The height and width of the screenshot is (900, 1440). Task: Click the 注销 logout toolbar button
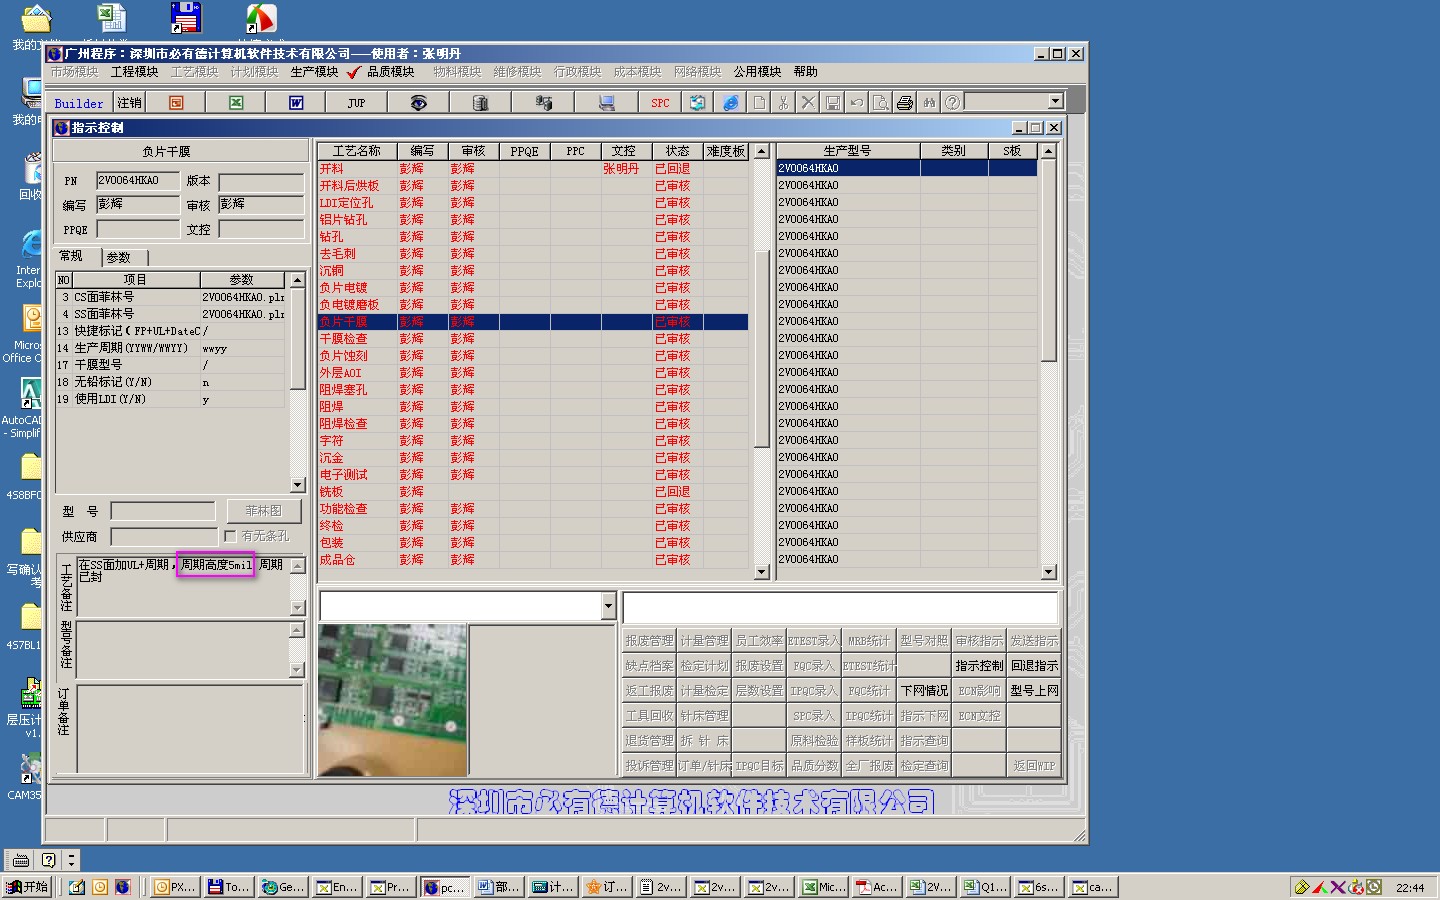[130, 103]
